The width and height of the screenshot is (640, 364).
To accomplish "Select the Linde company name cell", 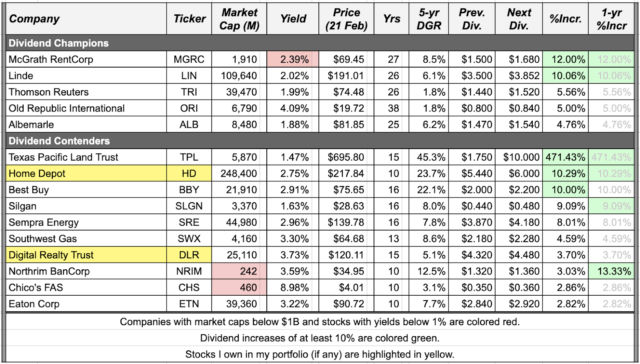I will click(x=86, y=76).
